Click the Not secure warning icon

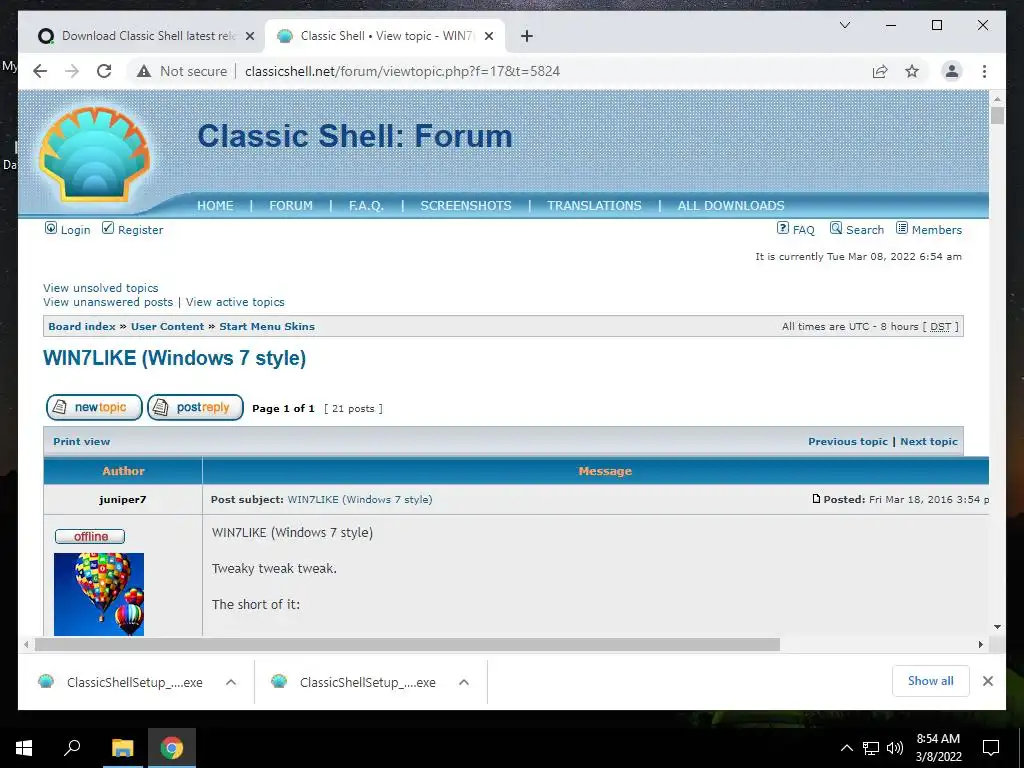click(144, 71)
